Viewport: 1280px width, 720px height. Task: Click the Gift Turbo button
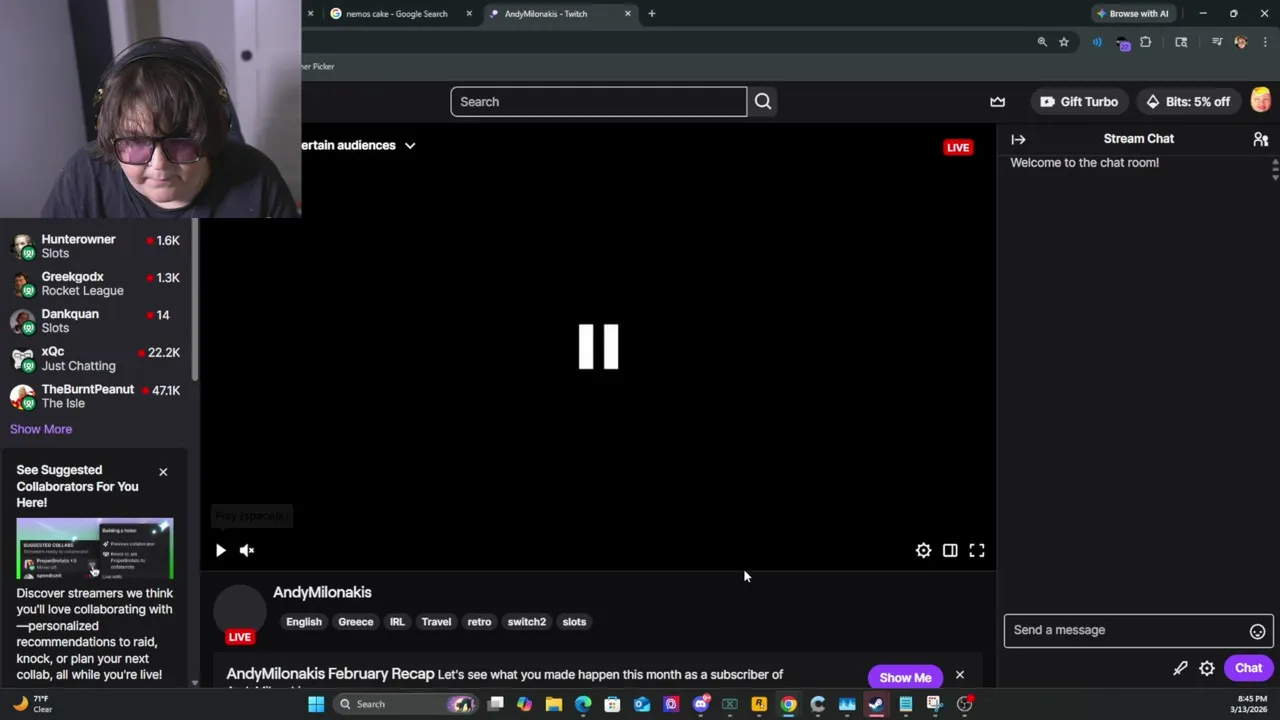[1079, 102]
